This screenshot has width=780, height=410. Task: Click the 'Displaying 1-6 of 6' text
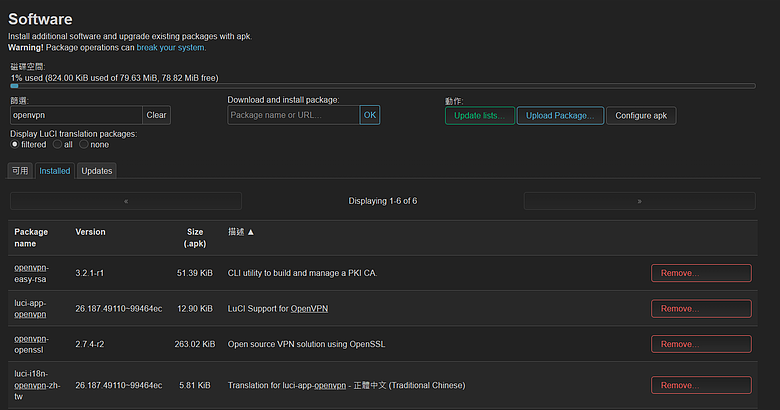pyautogui.click(x=383, y=201)
